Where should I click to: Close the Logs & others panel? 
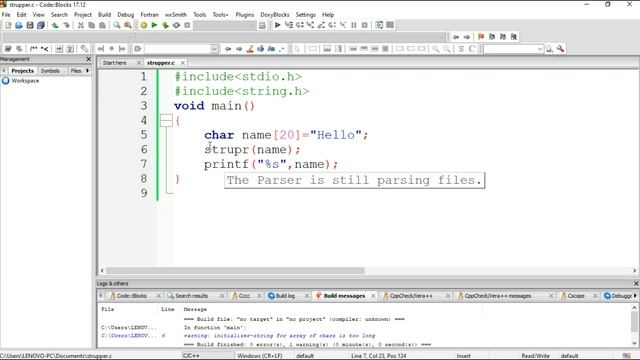coord(636,283)
